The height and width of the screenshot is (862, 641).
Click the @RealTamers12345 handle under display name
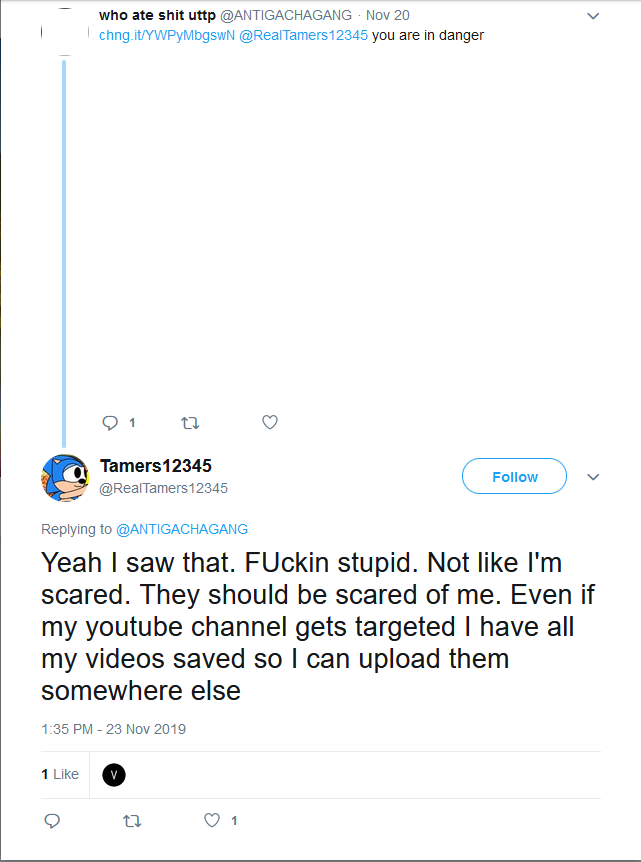click(x=164, y=488)
